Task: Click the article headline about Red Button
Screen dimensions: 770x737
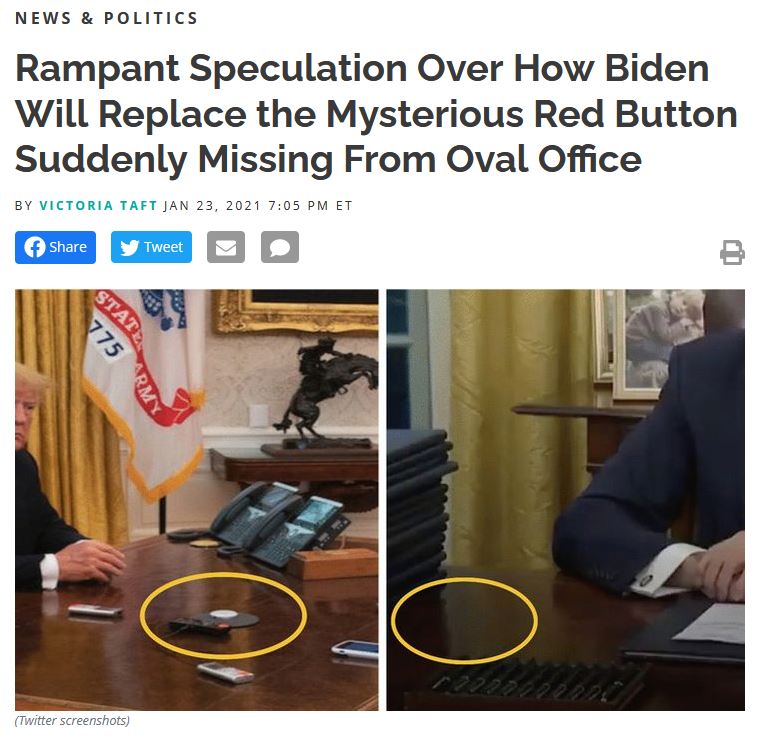Action: [377, 113]
